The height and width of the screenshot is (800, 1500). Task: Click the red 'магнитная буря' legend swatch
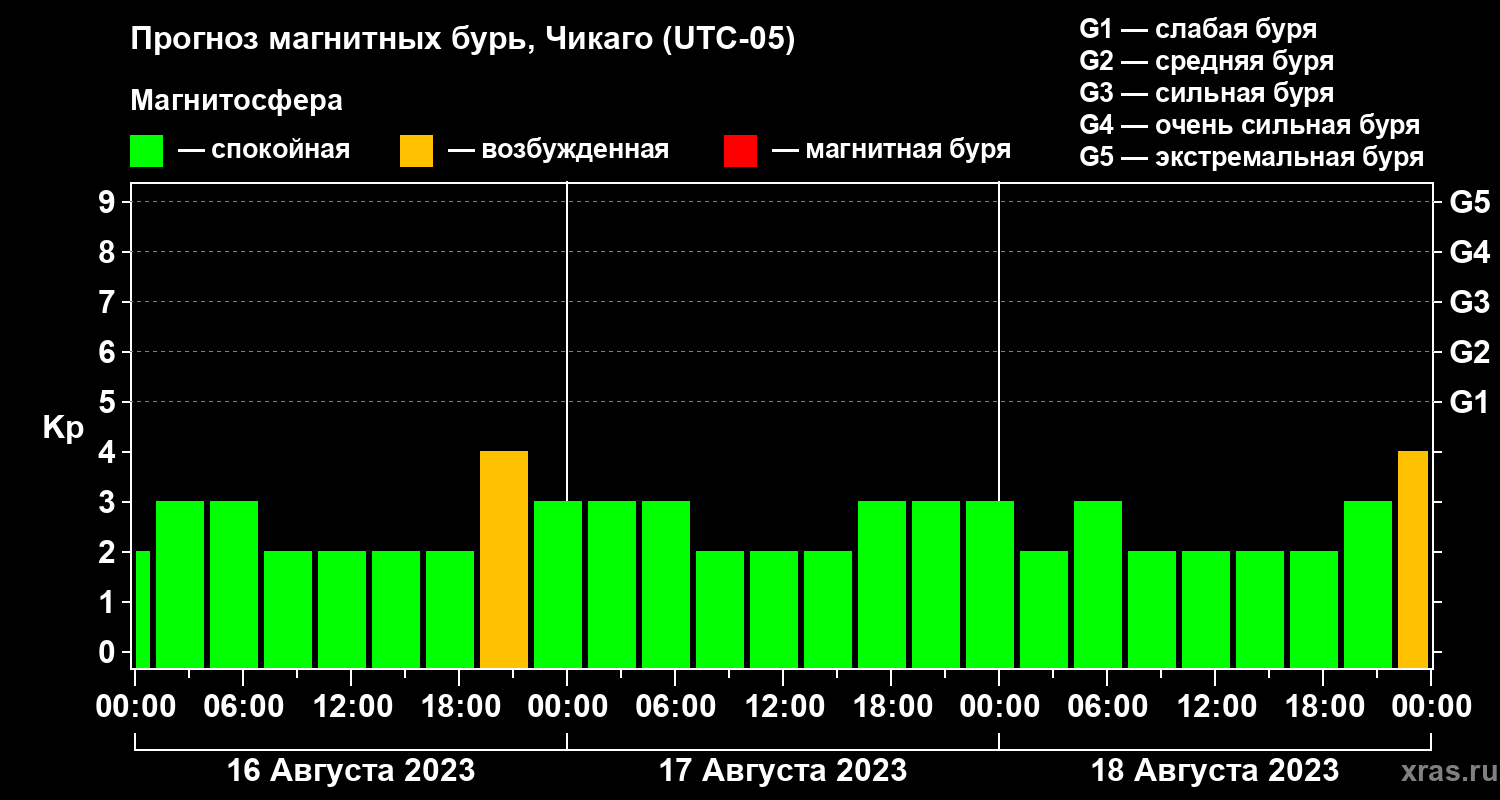740,151
